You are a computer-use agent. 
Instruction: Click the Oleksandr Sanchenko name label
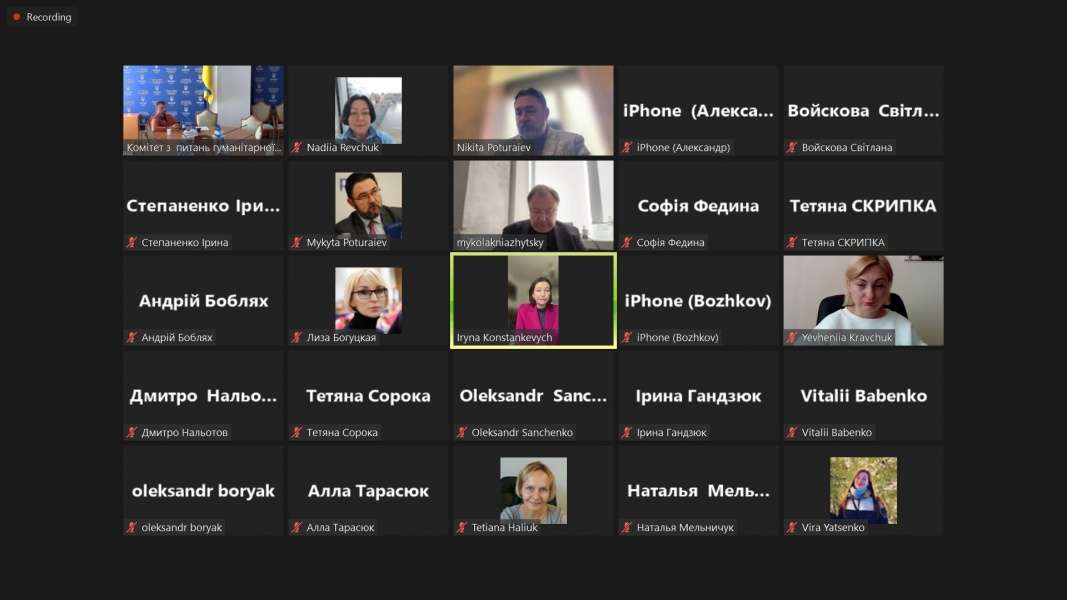click(x=522, y=433)
